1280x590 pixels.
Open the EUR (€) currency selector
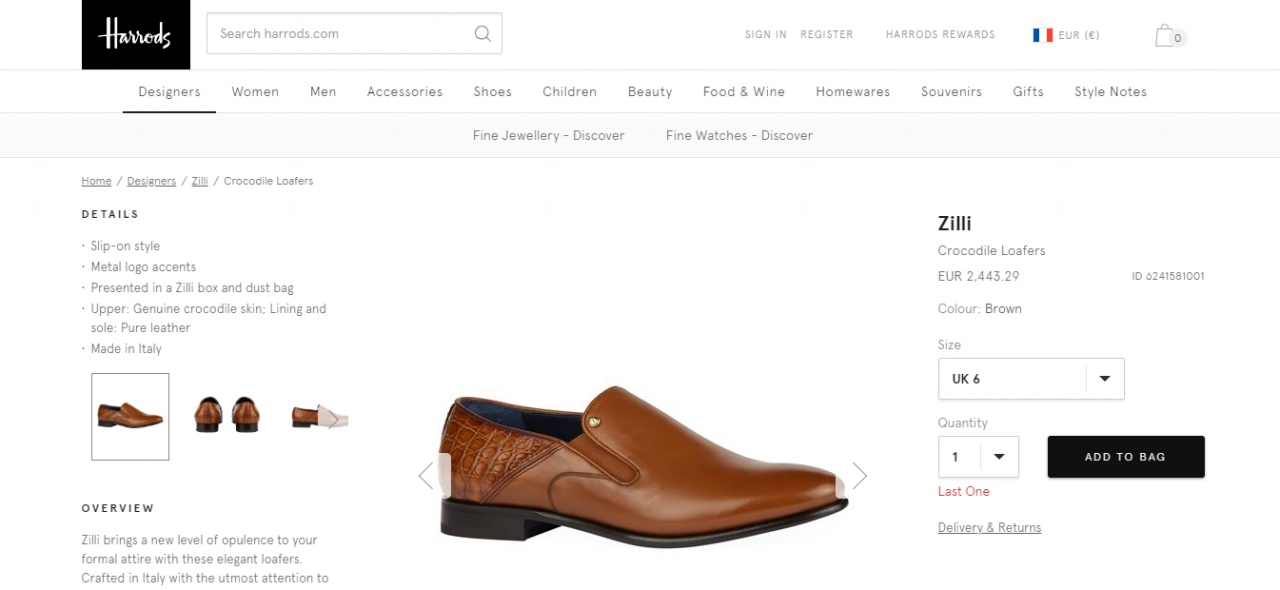pos(1078,35)
